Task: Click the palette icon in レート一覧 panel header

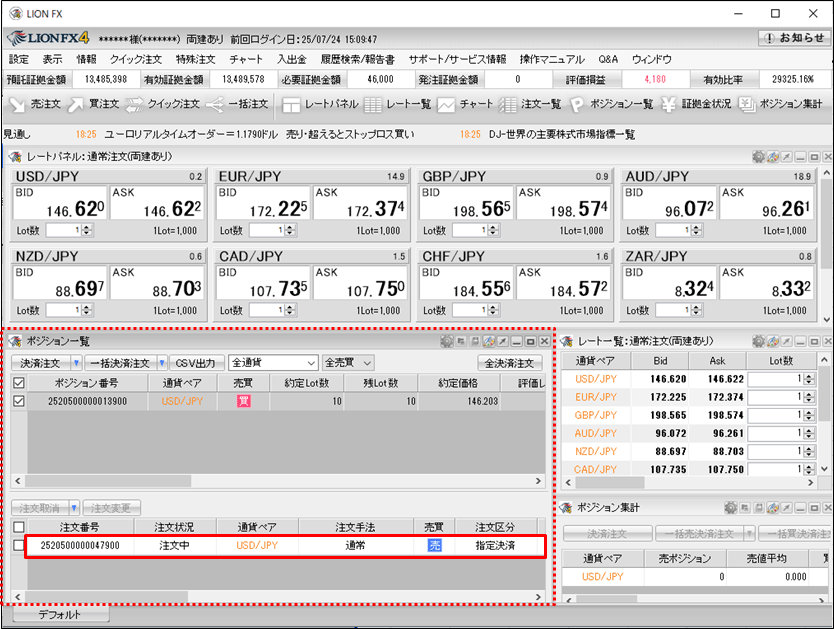Action: coord(773,341)
